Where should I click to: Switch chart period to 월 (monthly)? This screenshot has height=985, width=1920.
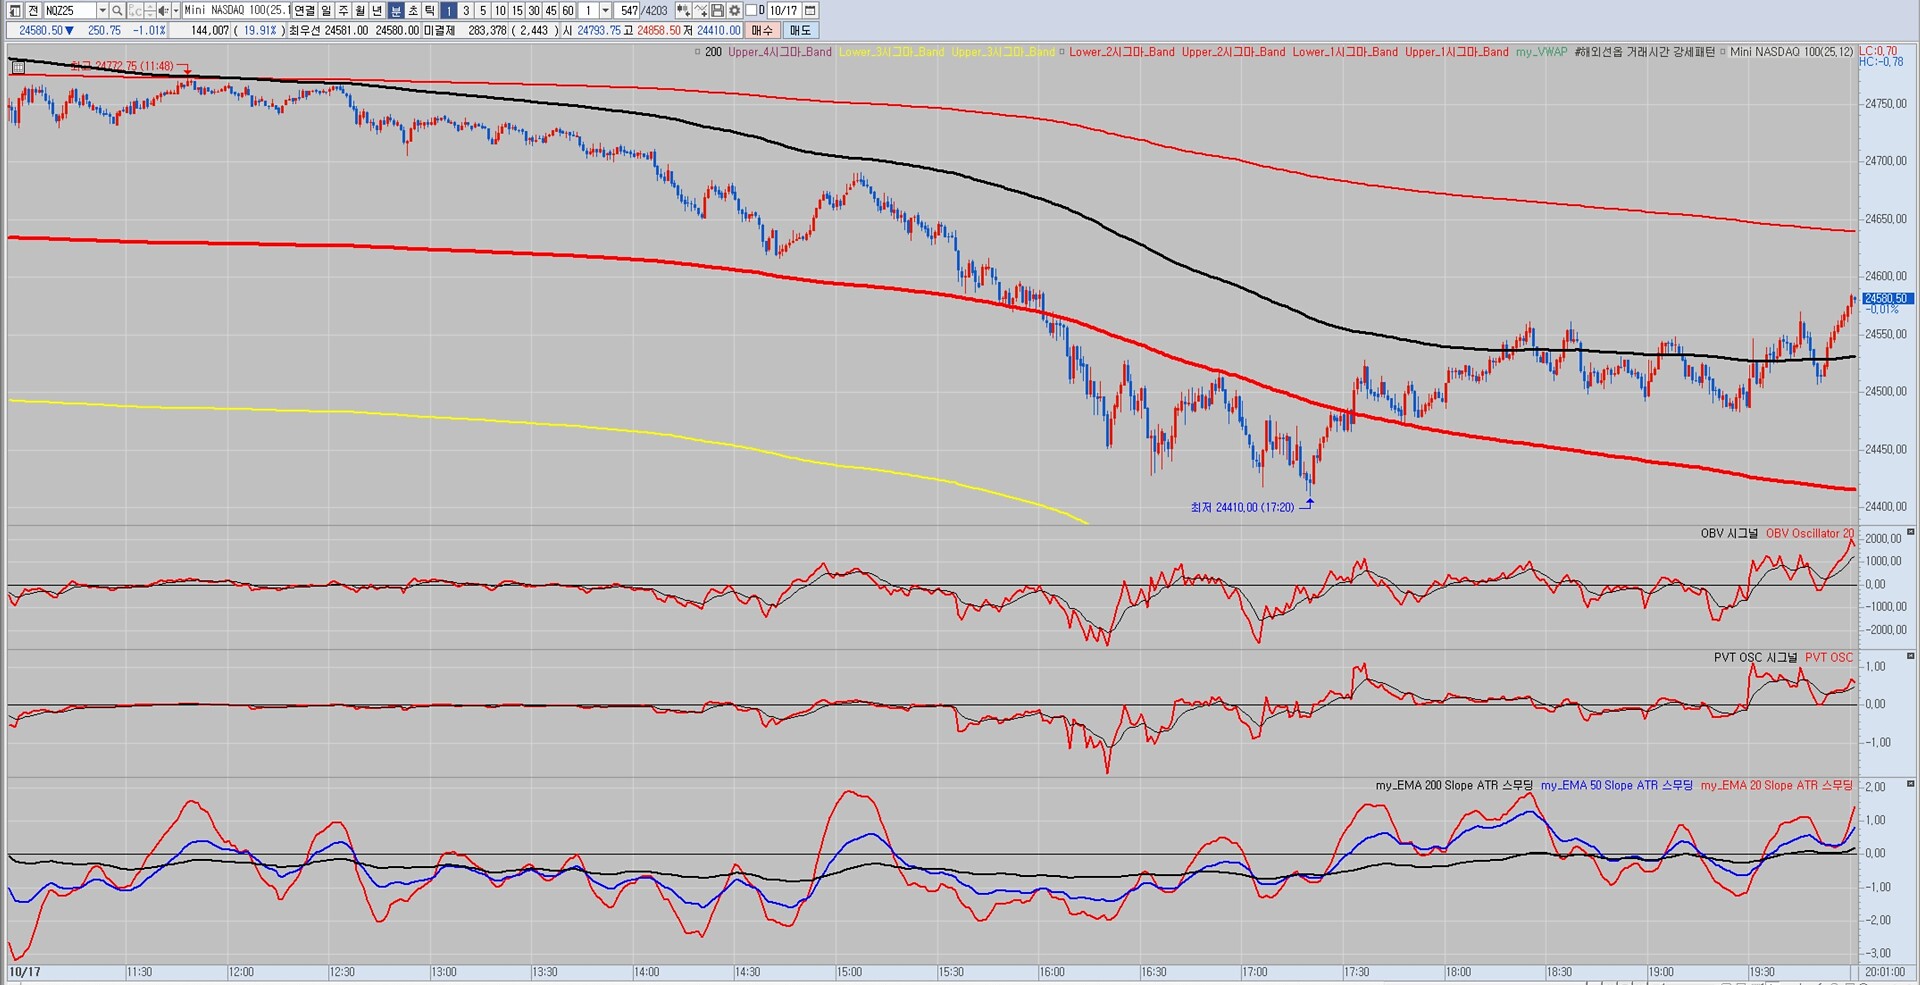(x=360, y=10)
